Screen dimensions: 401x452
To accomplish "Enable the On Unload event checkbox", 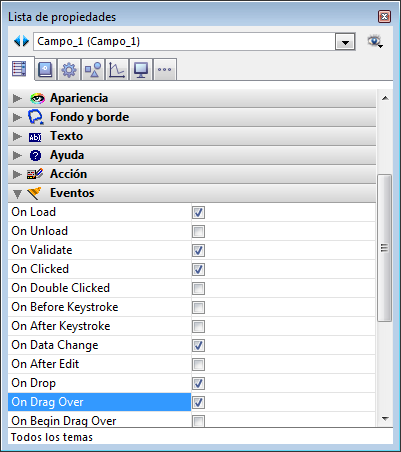I will [x=198, y=231].
